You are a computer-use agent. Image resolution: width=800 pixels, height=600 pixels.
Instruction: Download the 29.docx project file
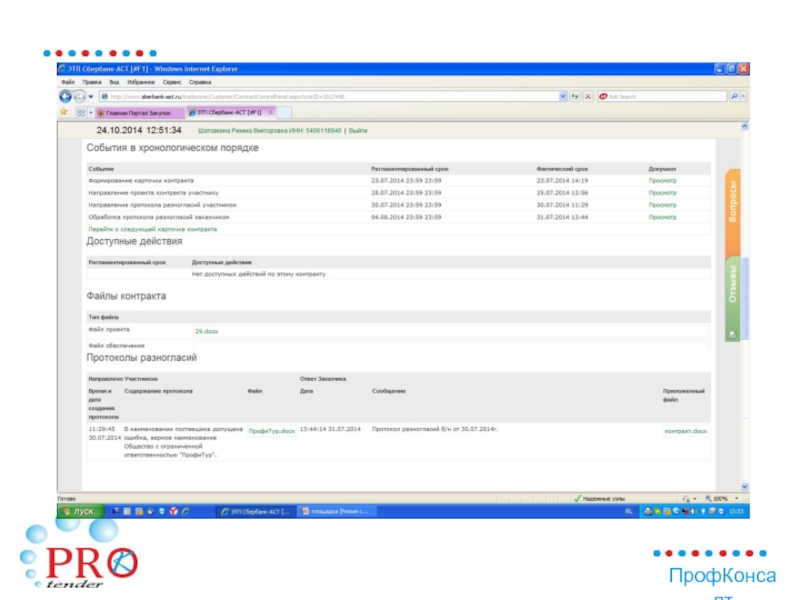coord(206,331)
